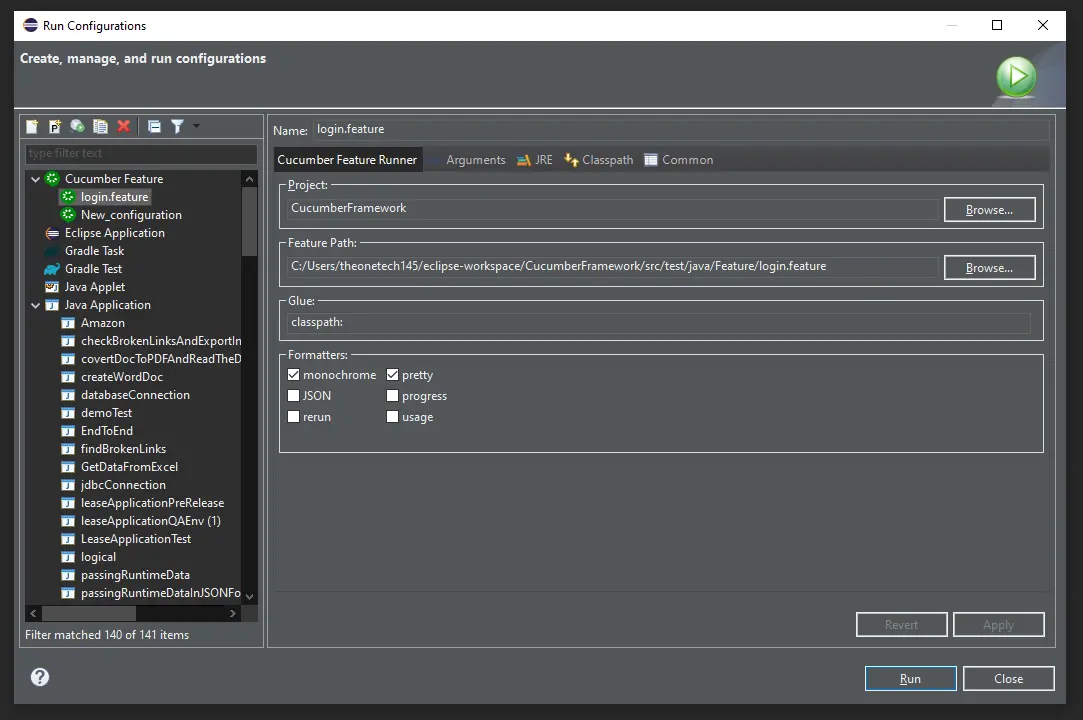Image resolution: width=1083 pixels, height=720 pixels.
Task: Collapse the Cucumber Feature tree node
Action: pyautogui.click(x=34, y=178)
